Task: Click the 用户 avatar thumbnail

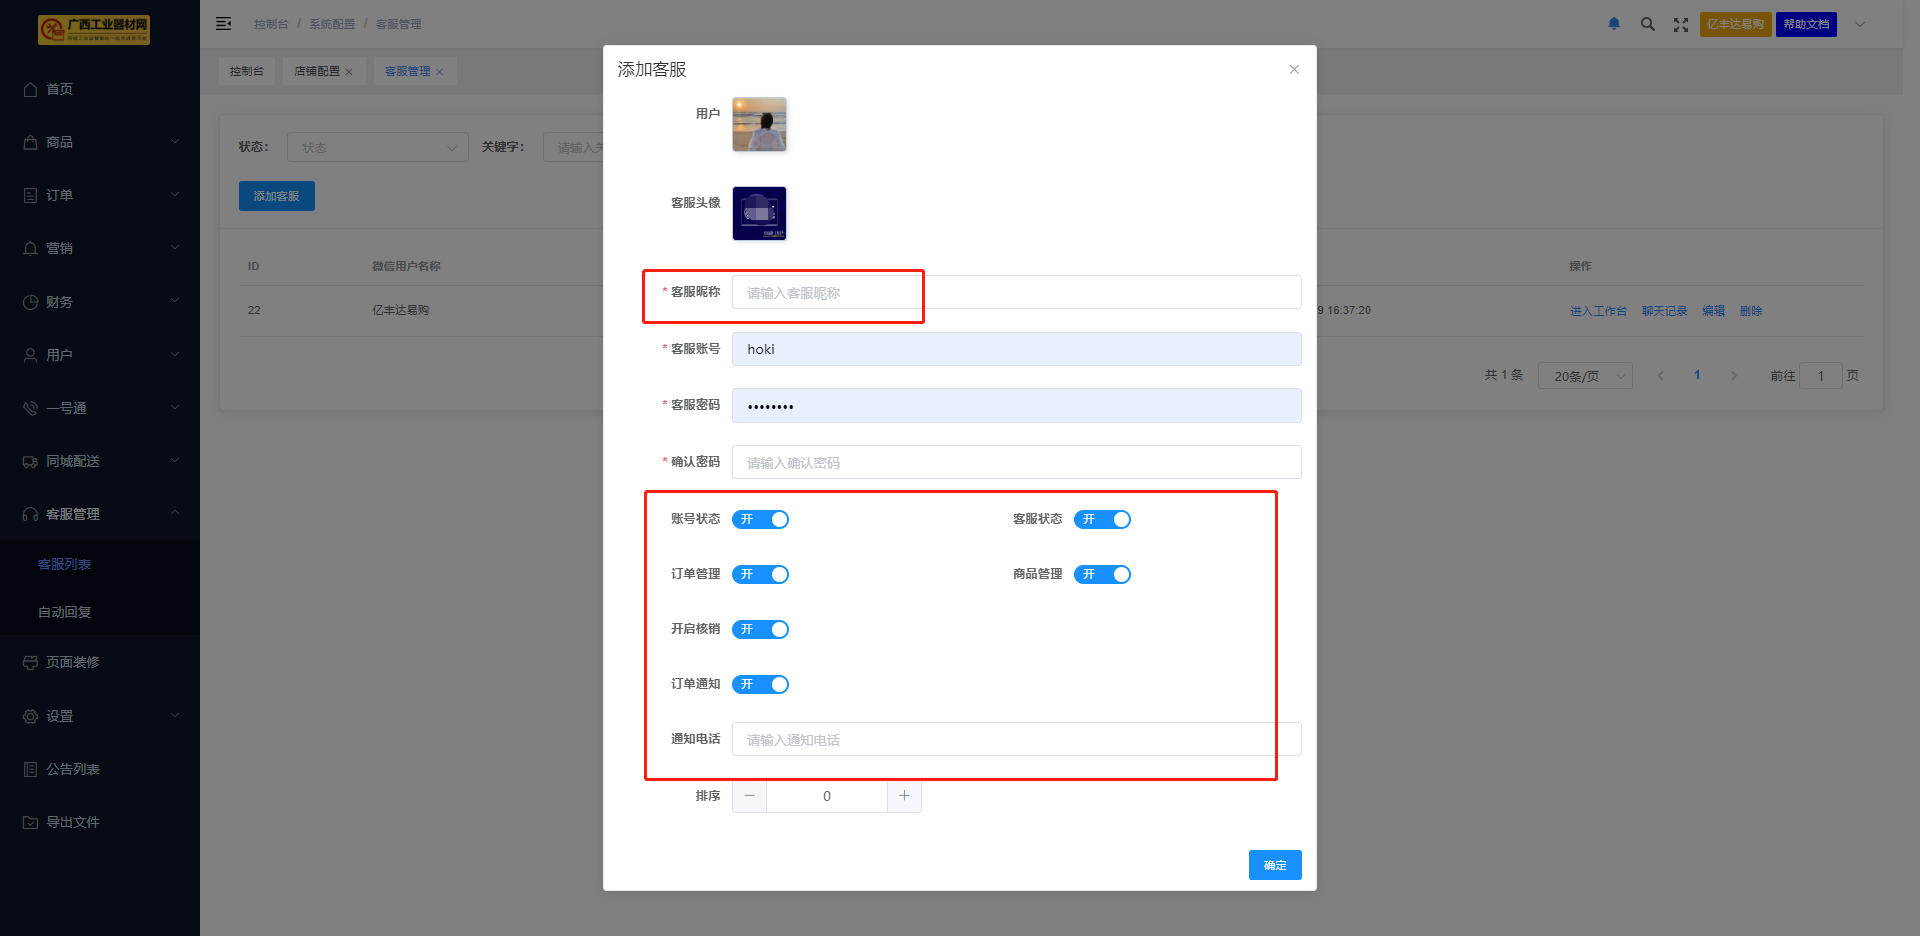Action: (759, 124)
